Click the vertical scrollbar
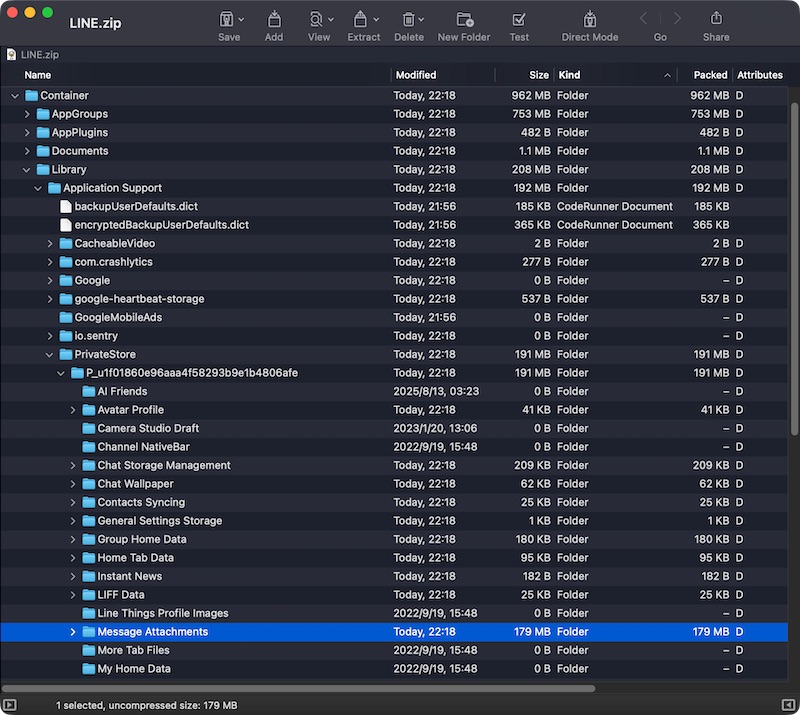800x715 pixels. point(794,269)
